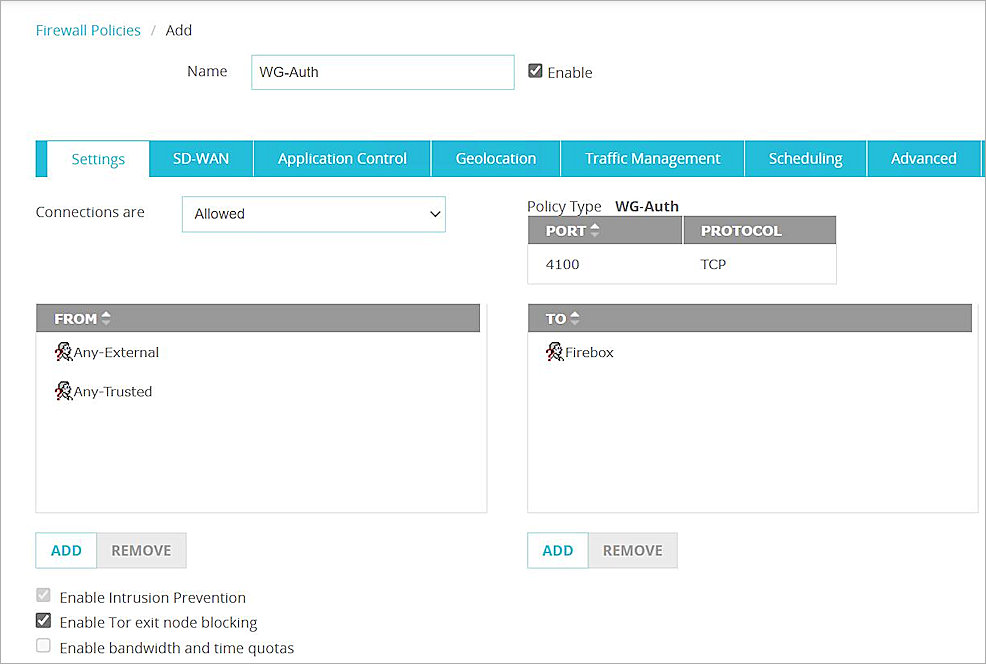Open the Geolocation tab
The width and height of the screenshot is (986, 664).
click(x=495, y=158)
